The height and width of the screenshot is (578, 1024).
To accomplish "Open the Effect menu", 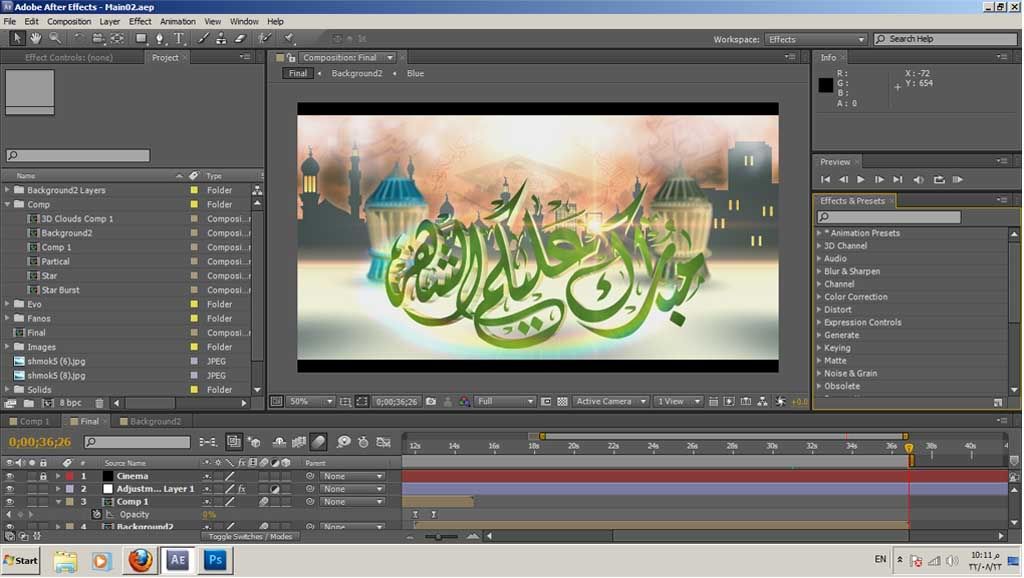I will pyautogui.click(x=140, y=22).
